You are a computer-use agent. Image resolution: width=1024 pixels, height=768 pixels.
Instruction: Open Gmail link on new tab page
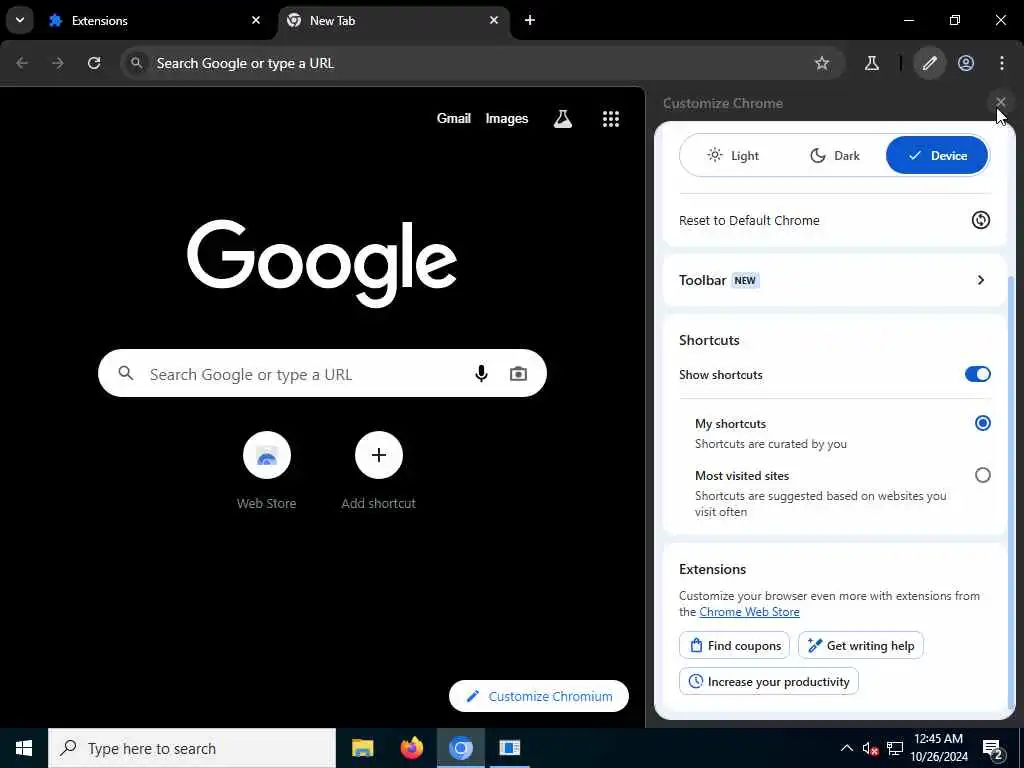[x=453, y=118]
